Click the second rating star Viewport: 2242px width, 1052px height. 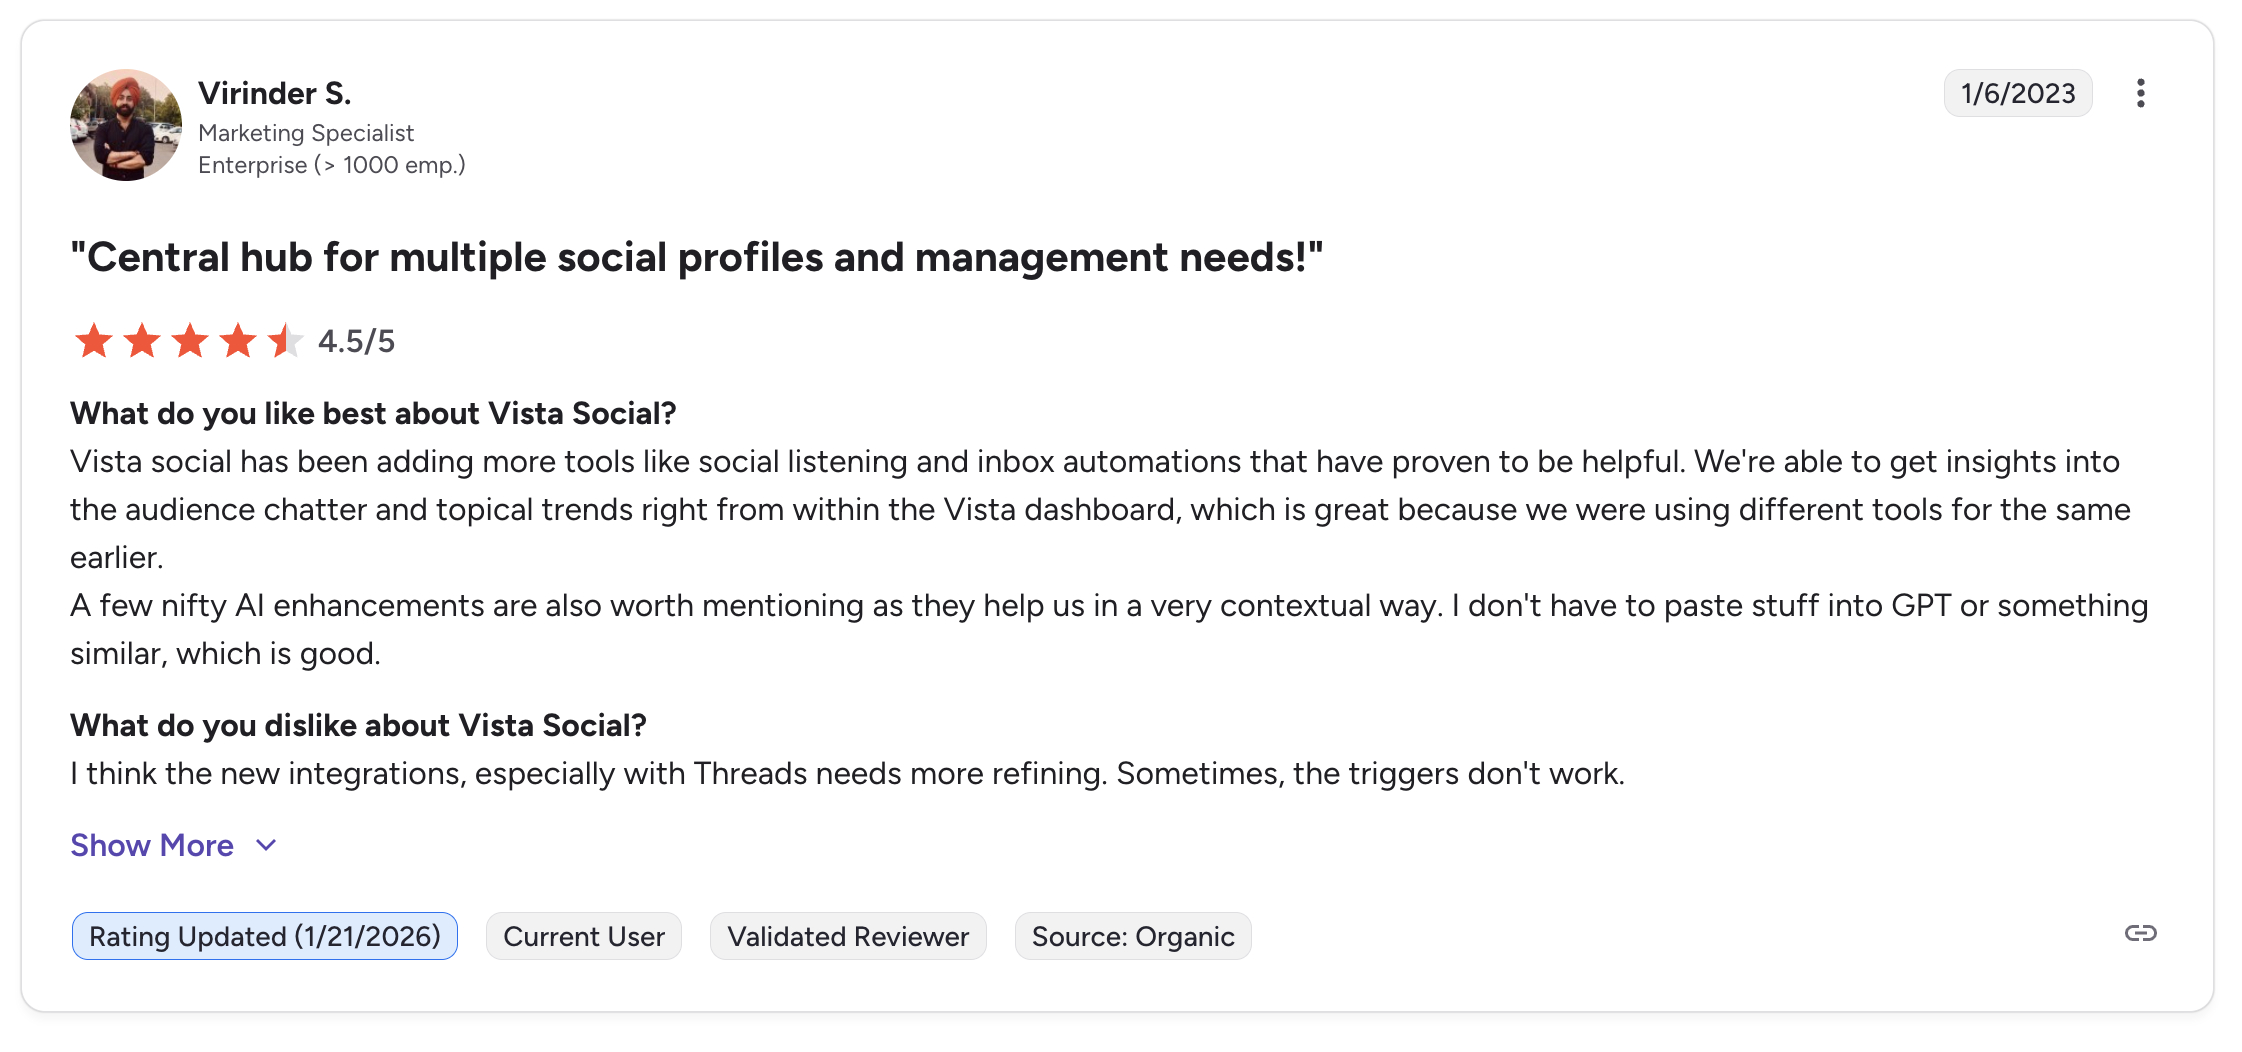pos(141,341)
